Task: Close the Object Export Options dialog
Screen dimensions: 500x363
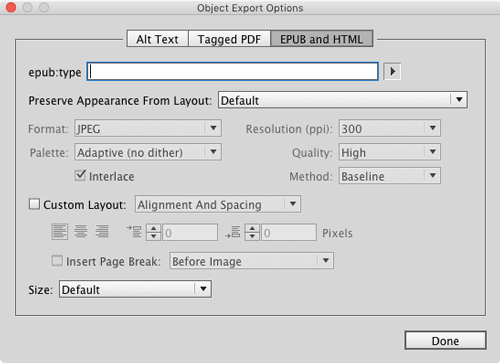Action: (11, 7)
